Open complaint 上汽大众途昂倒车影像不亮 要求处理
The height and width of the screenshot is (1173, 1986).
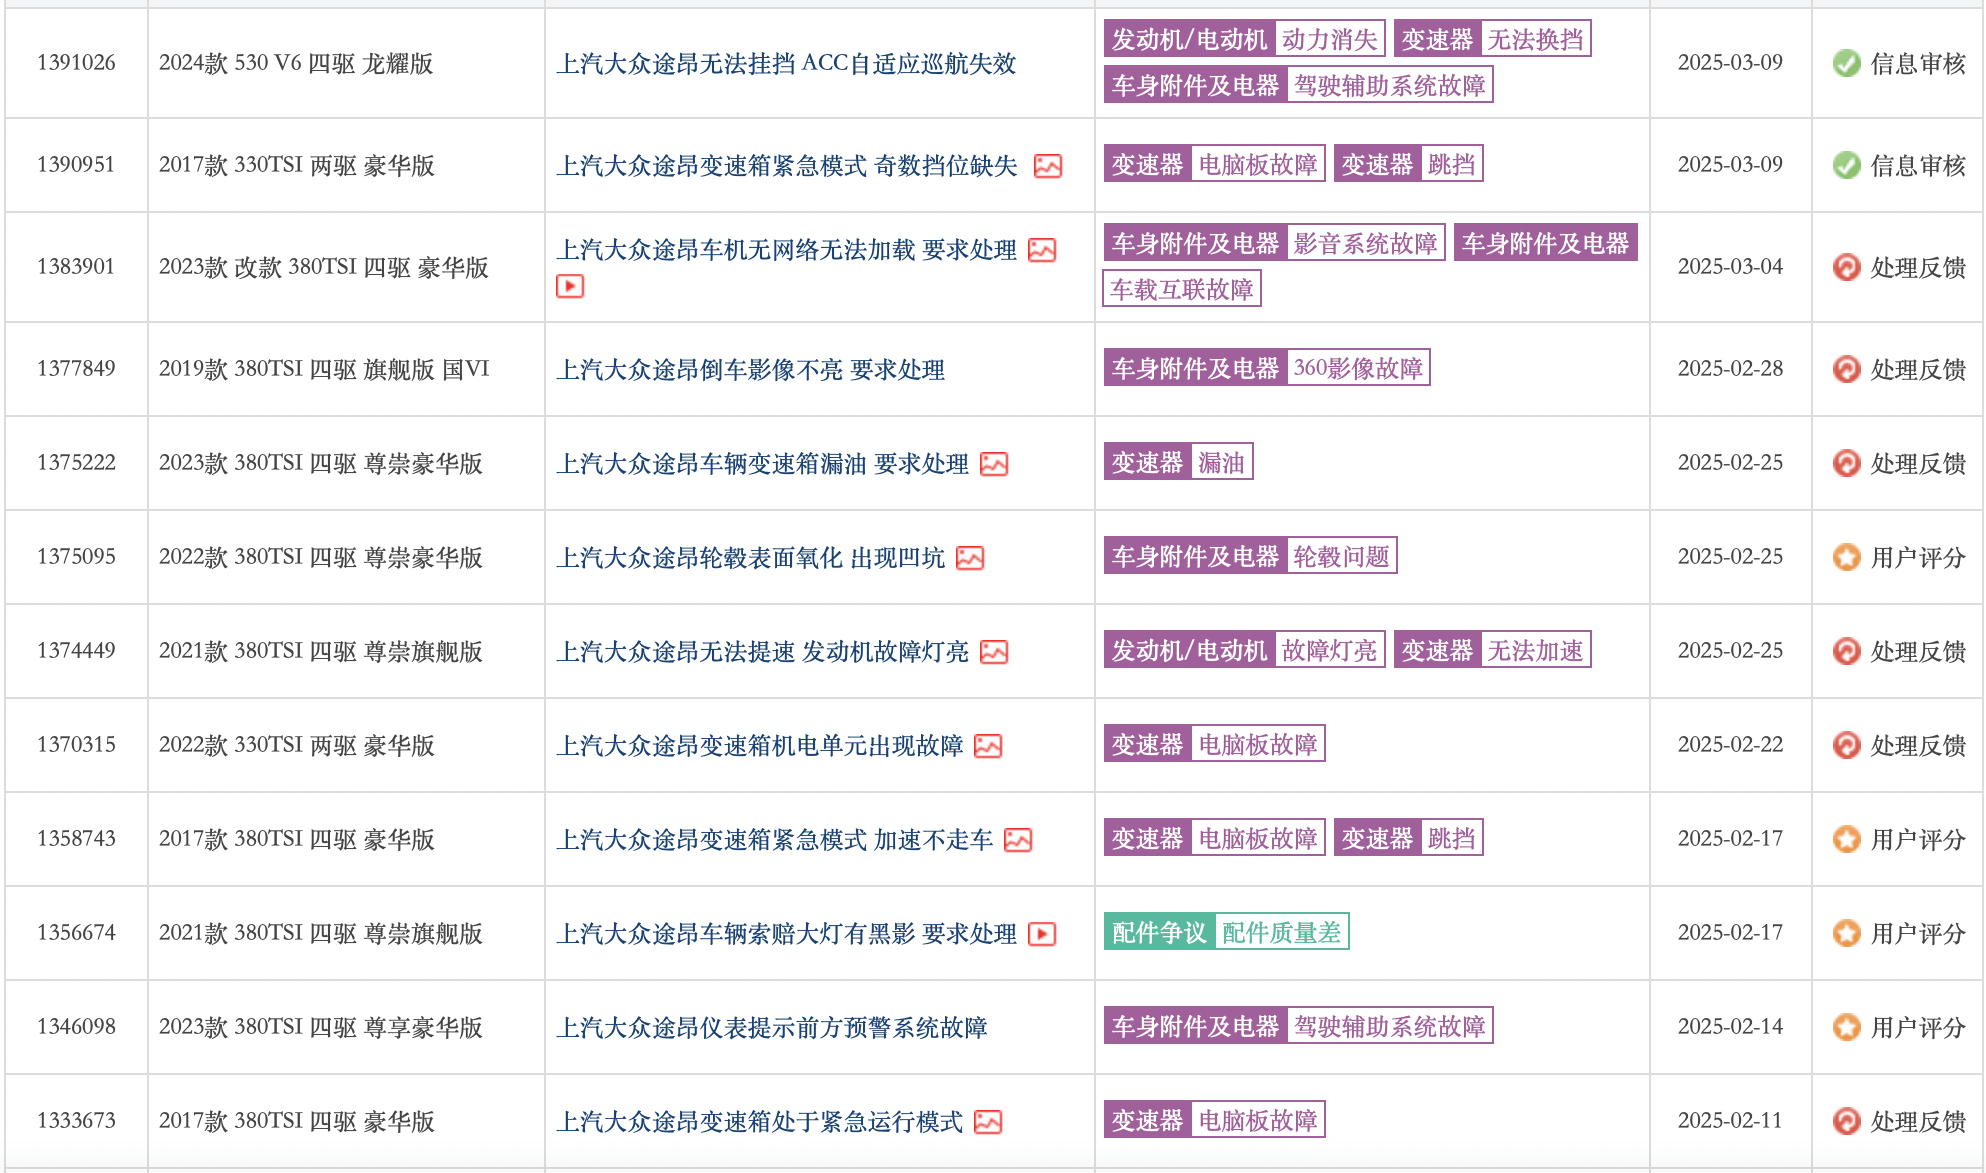click(x=750, y=369)
